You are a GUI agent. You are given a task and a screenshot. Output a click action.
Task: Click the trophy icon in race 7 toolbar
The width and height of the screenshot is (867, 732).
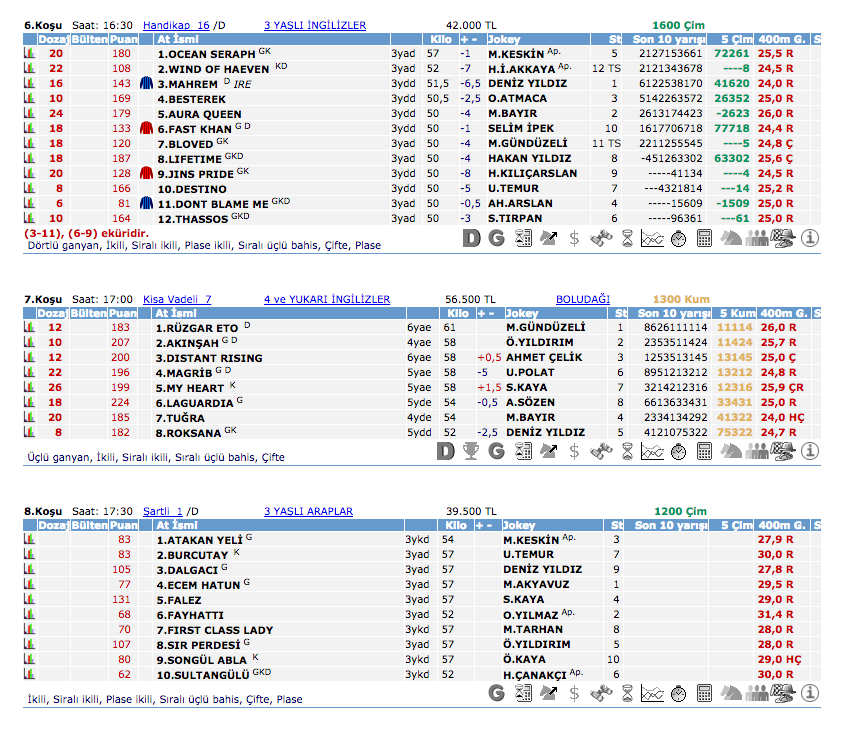[x=473, y=452]
